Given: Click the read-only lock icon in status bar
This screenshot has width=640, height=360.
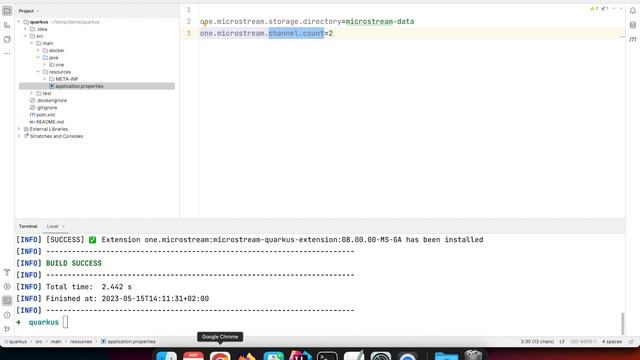Looking at the screenshot, I should pyautogui.click(x=631, y=342).
